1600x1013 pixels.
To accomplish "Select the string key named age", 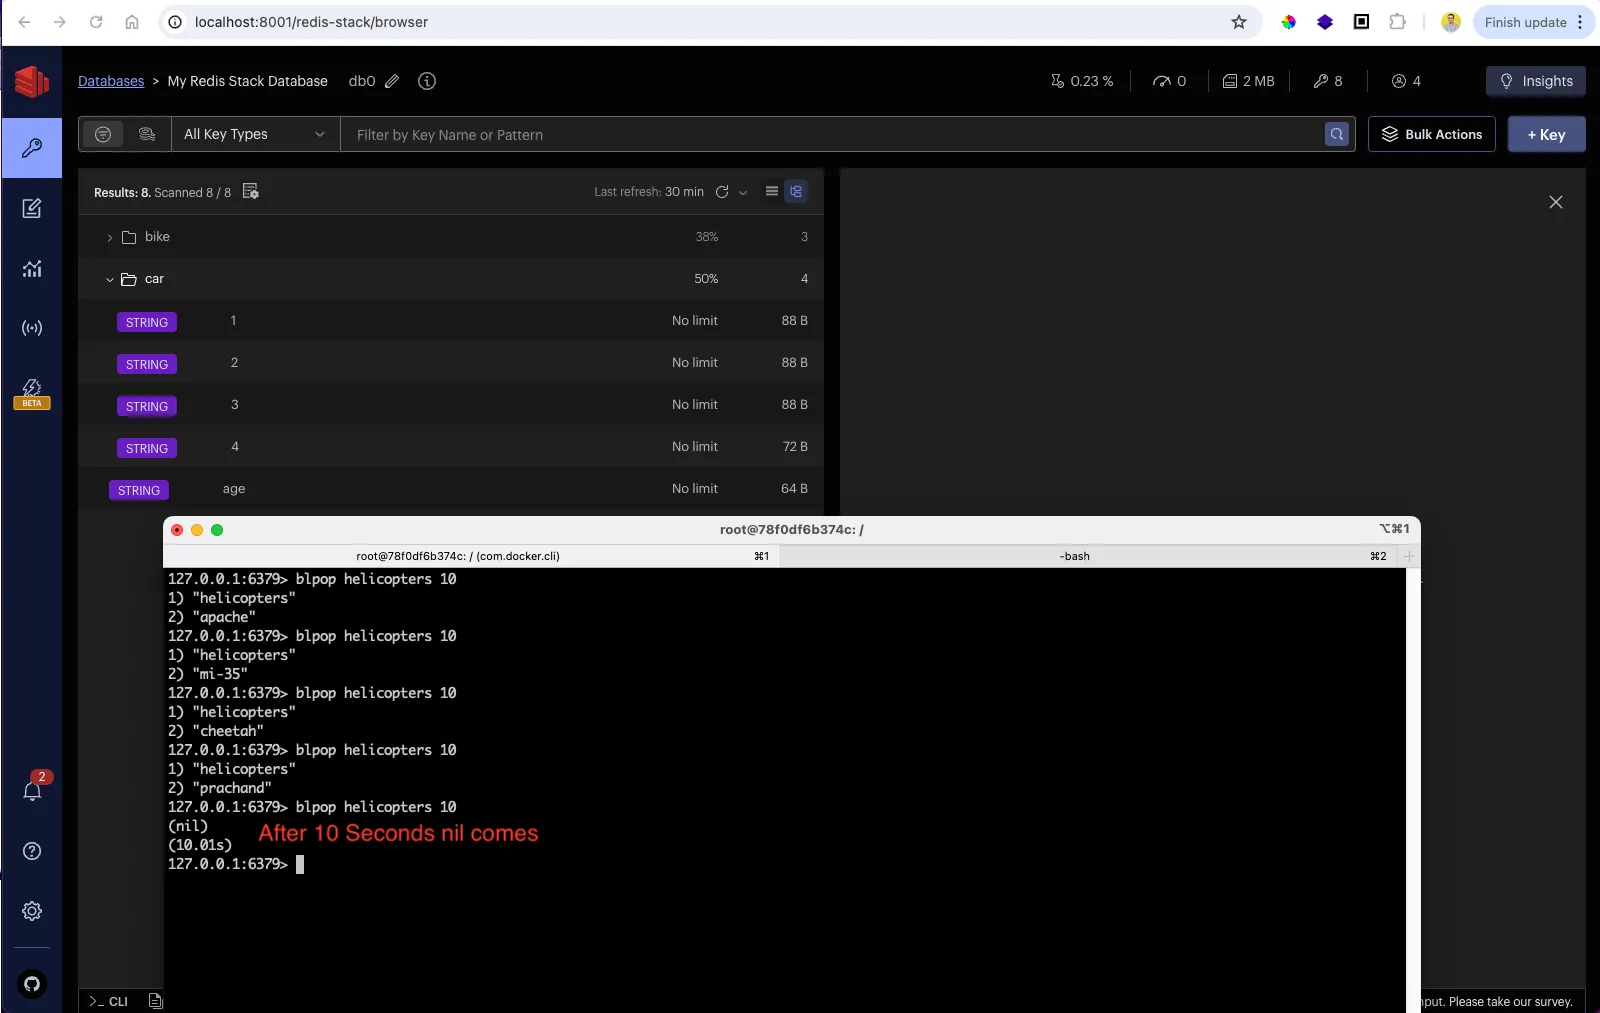I will point(451,489).
